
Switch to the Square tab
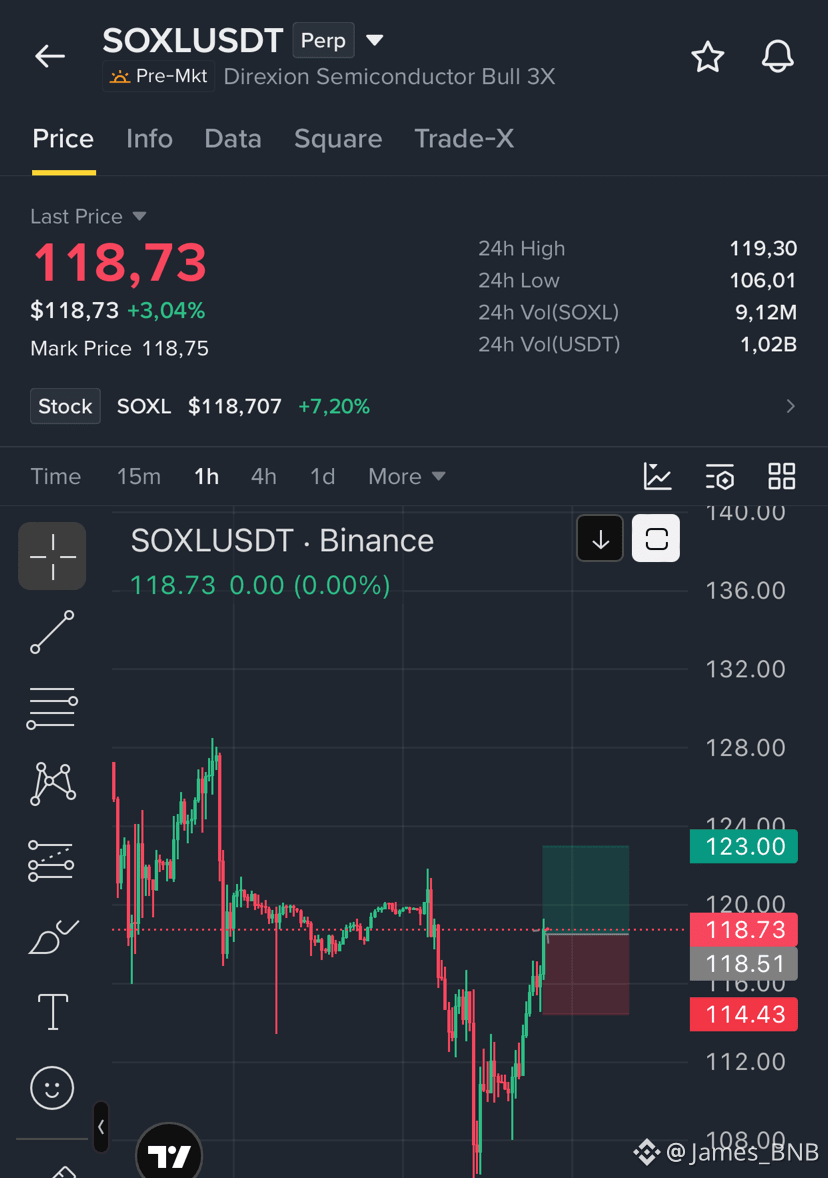click(338, 139)
